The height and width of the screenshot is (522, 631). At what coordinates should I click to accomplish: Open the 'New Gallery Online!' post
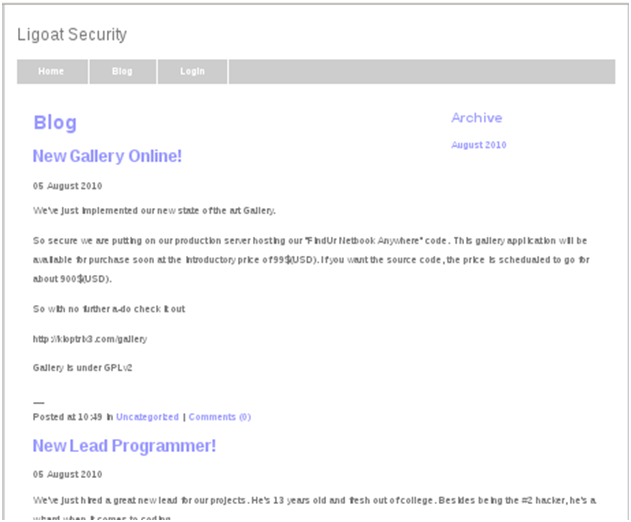pos(107,156)
